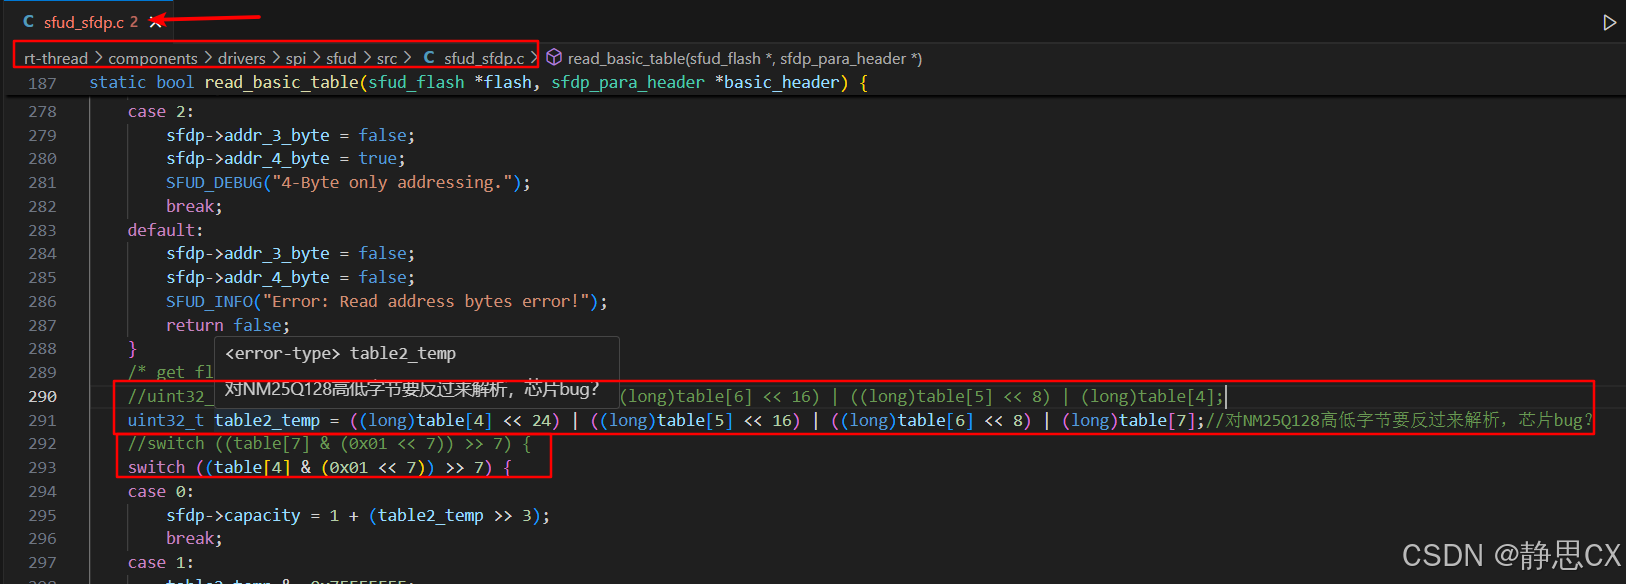The width and height of the screenshot is (1626, 584).
Task: Click 'switch' keyword on line 293
Action: coord(157,468)
